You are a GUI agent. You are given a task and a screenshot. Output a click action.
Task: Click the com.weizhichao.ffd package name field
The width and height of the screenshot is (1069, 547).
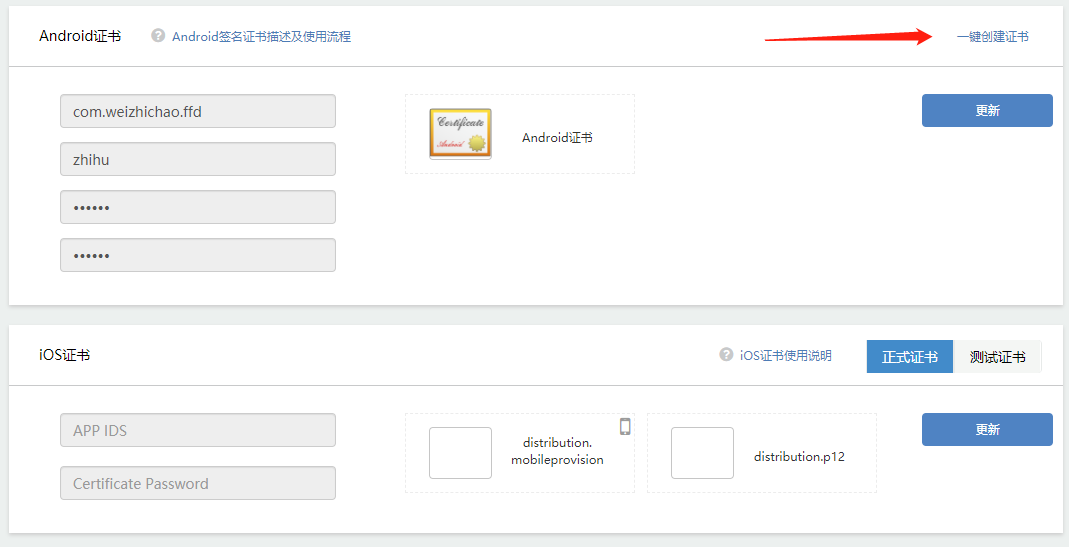point(198,111)
